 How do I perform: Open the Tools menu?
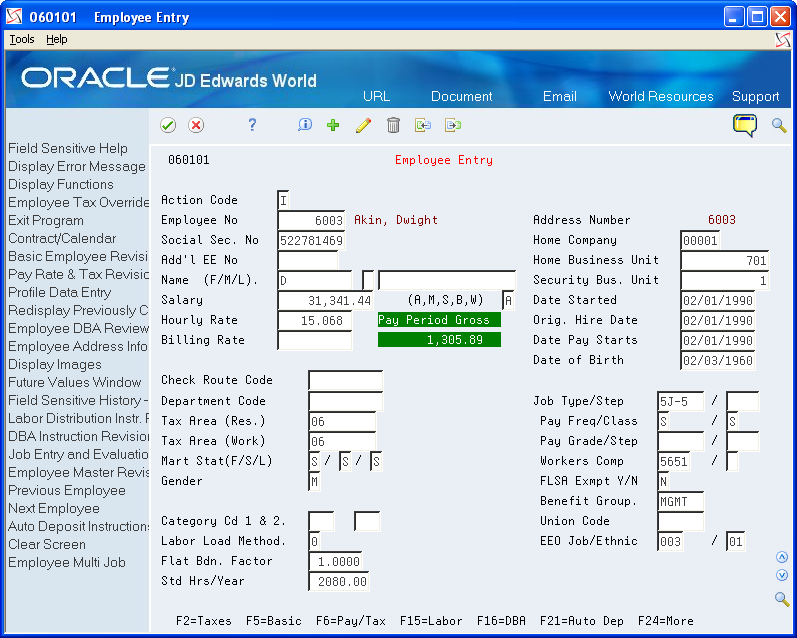[22, 39]
